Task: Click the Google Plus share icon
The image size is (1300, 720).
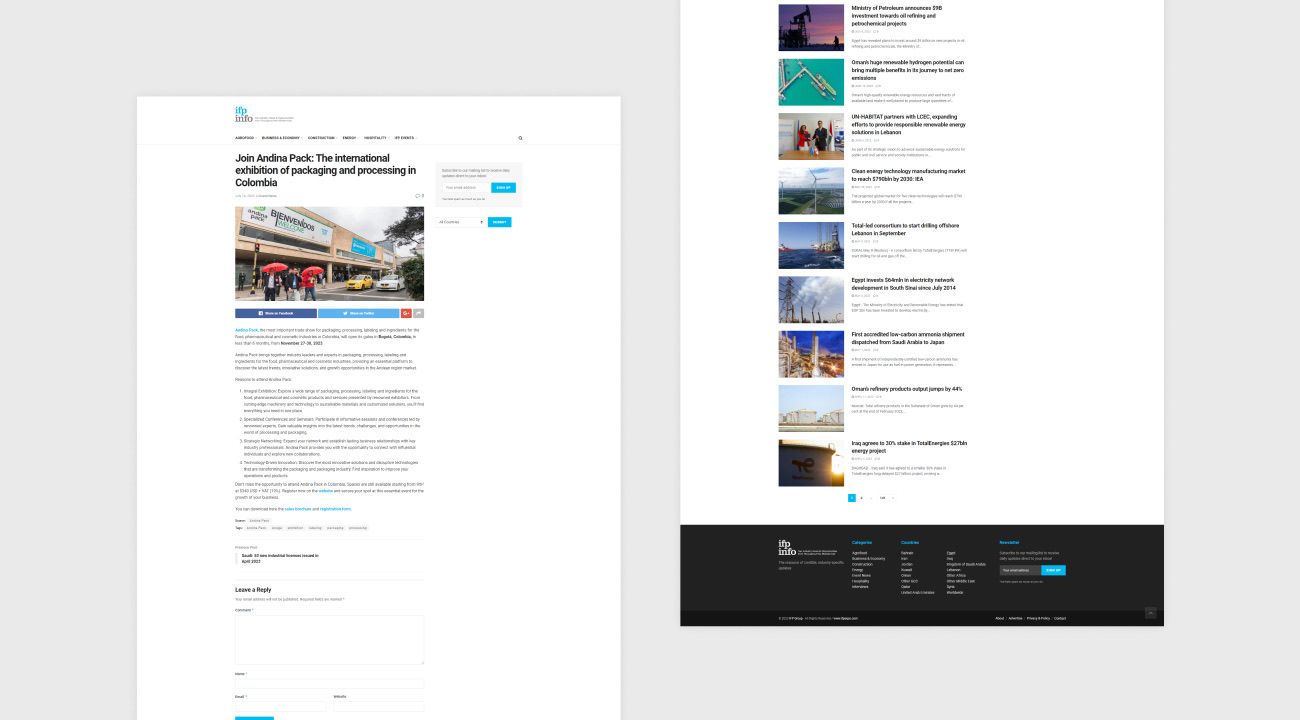Action: (406, 313)
